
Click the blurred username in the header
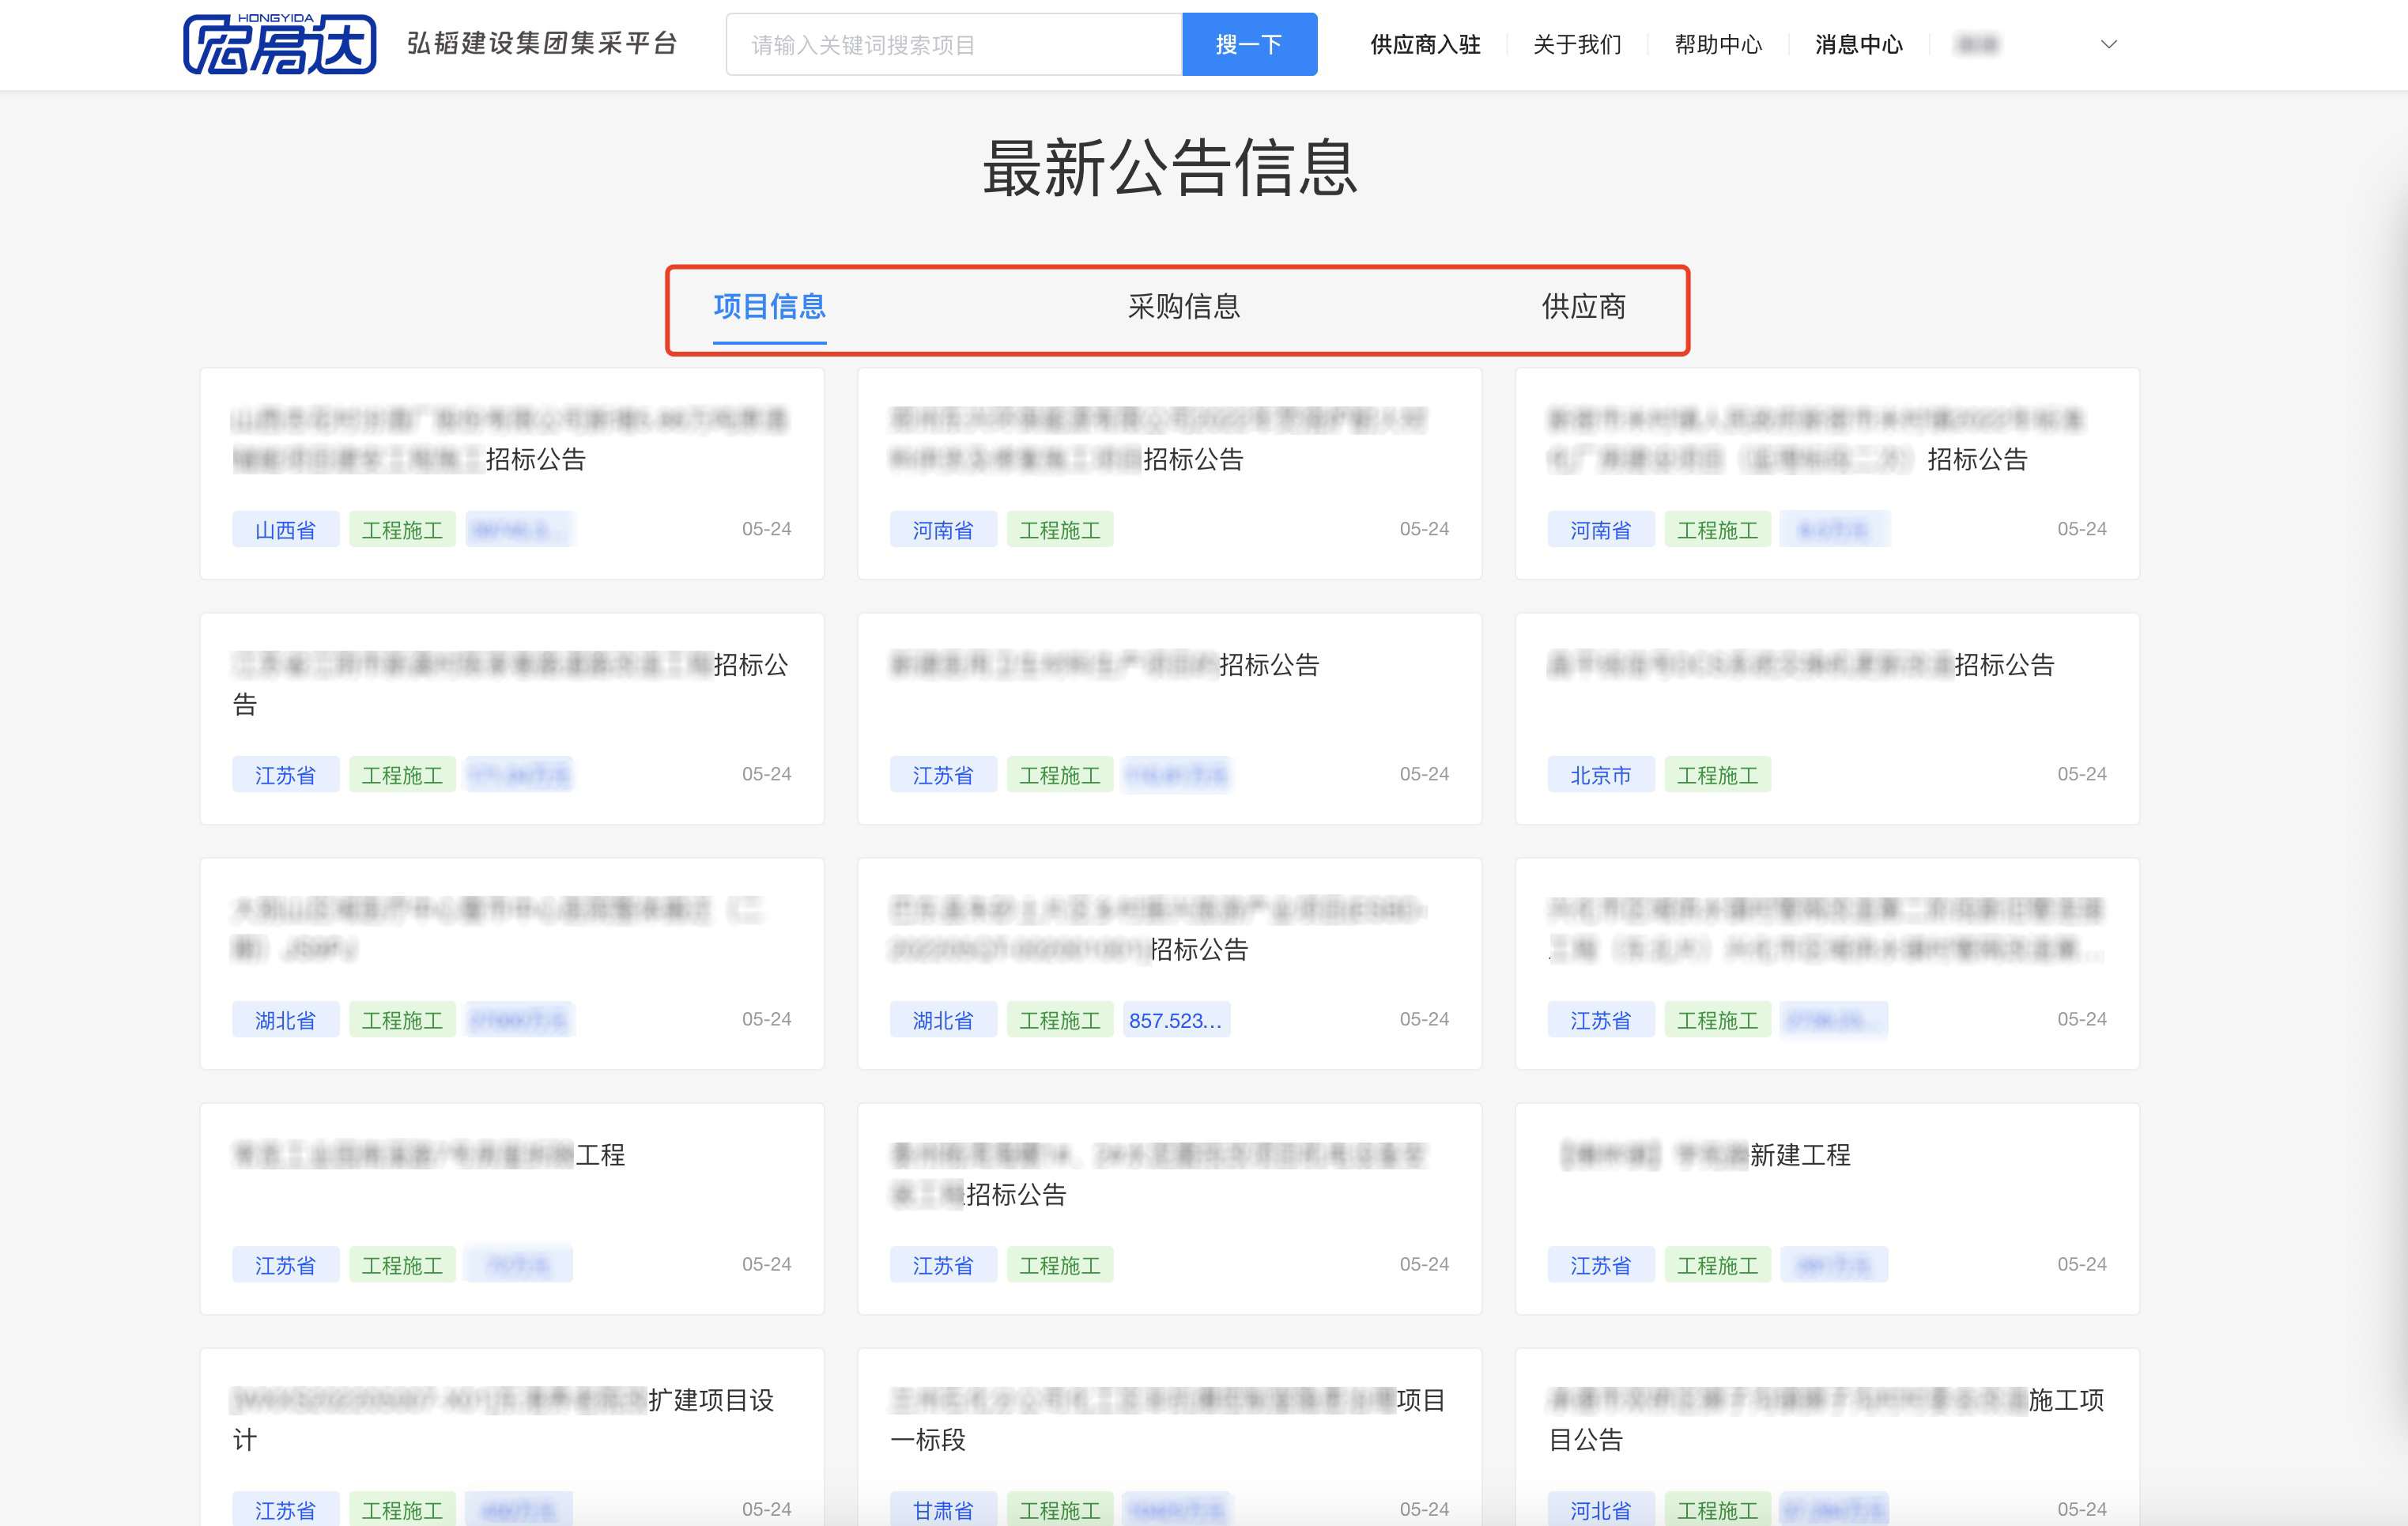[1977, 44]
